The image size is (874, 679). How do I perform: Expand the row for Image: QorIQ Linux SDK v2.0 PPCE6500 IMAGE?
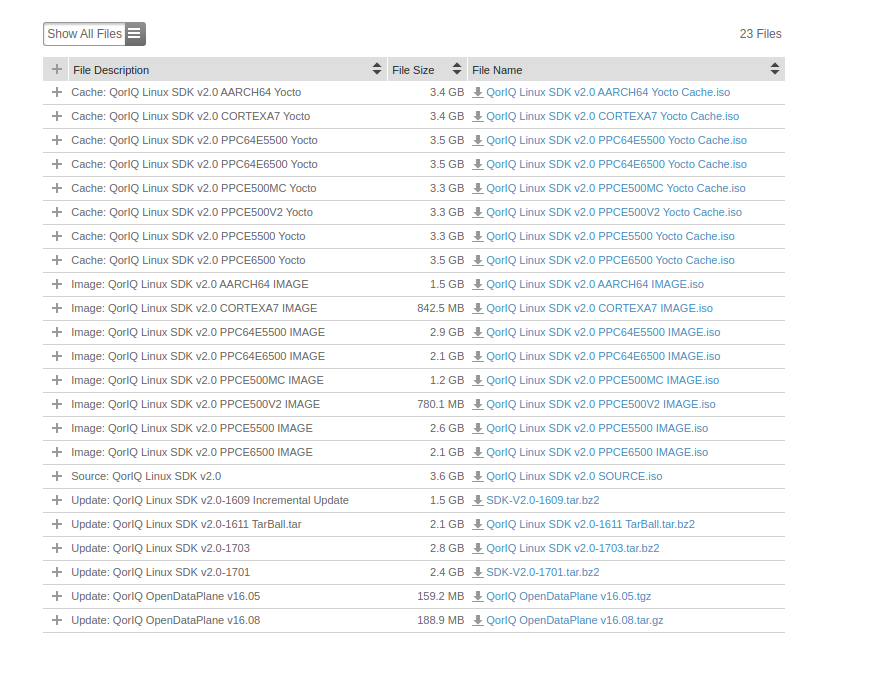tap(57, 452)
